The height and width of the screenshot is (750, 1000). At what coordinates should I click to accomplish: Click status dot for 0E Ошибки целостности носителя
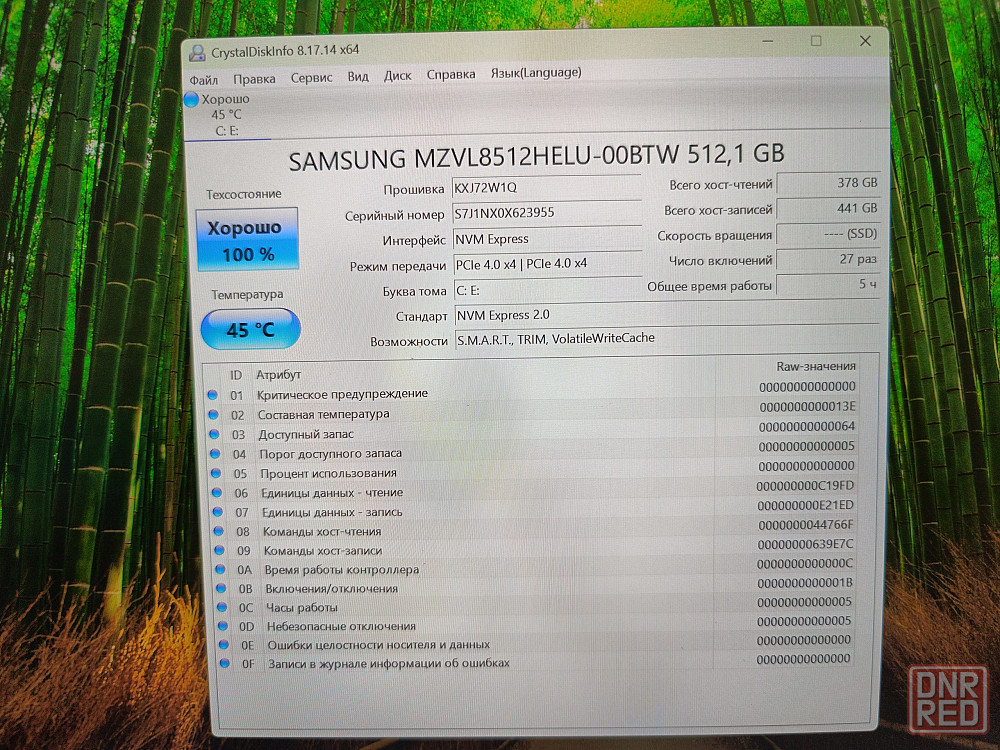[x=224, y=645]
